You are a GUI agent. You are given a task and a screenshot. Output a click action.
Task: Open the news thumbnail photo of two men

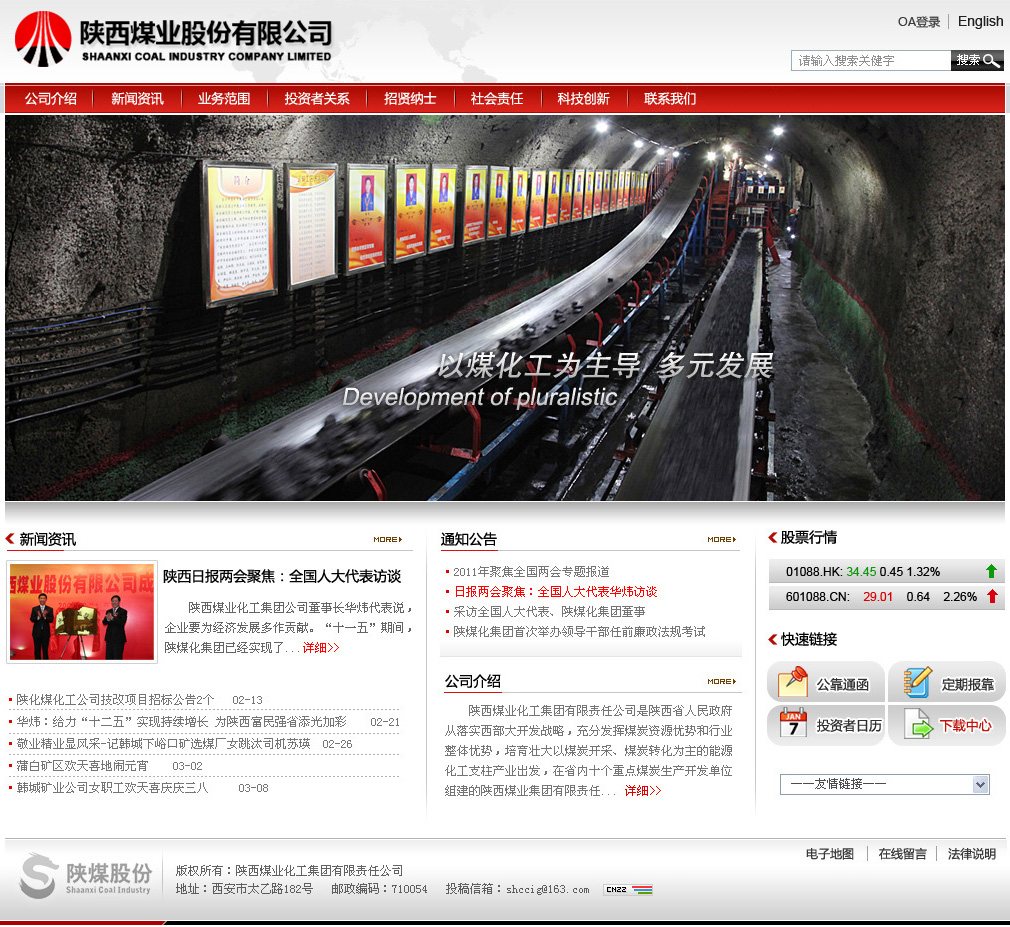click(x=82, y=611)
